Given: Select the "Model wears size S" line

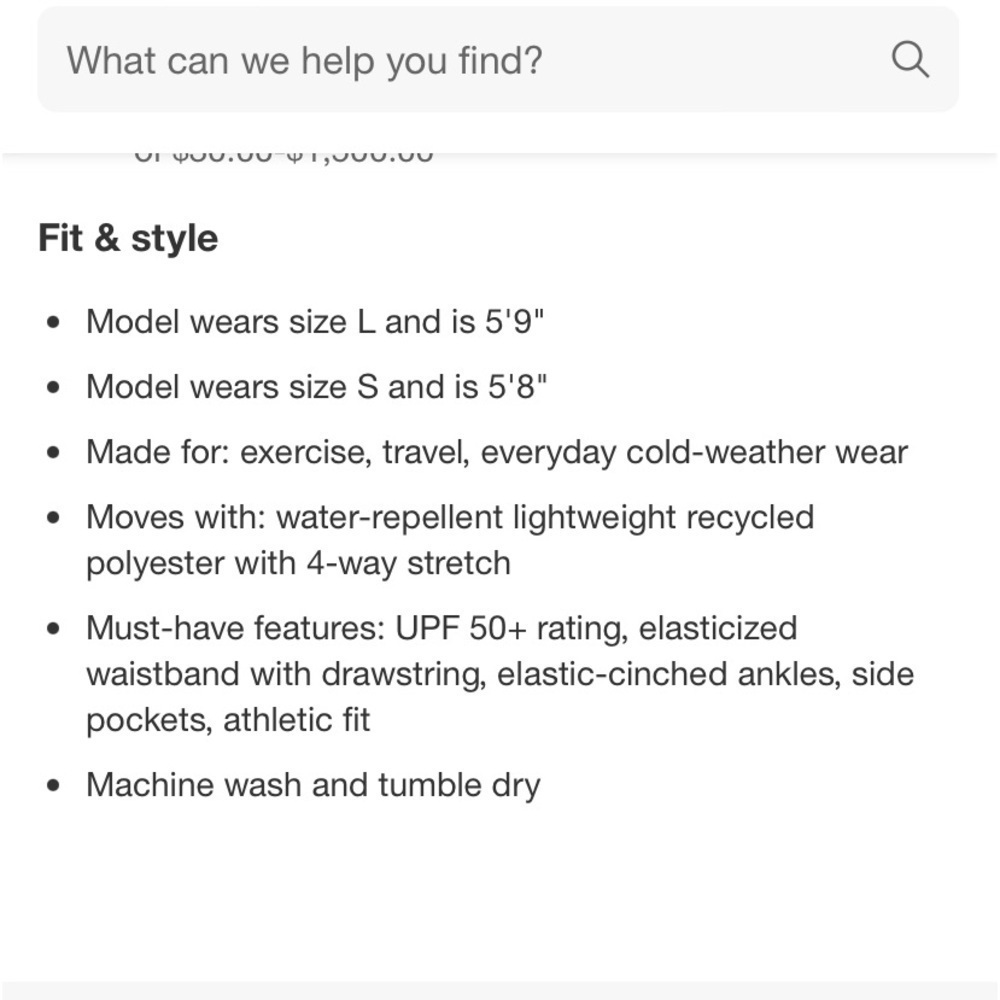Looking at the screenshot, I should 317,387.
